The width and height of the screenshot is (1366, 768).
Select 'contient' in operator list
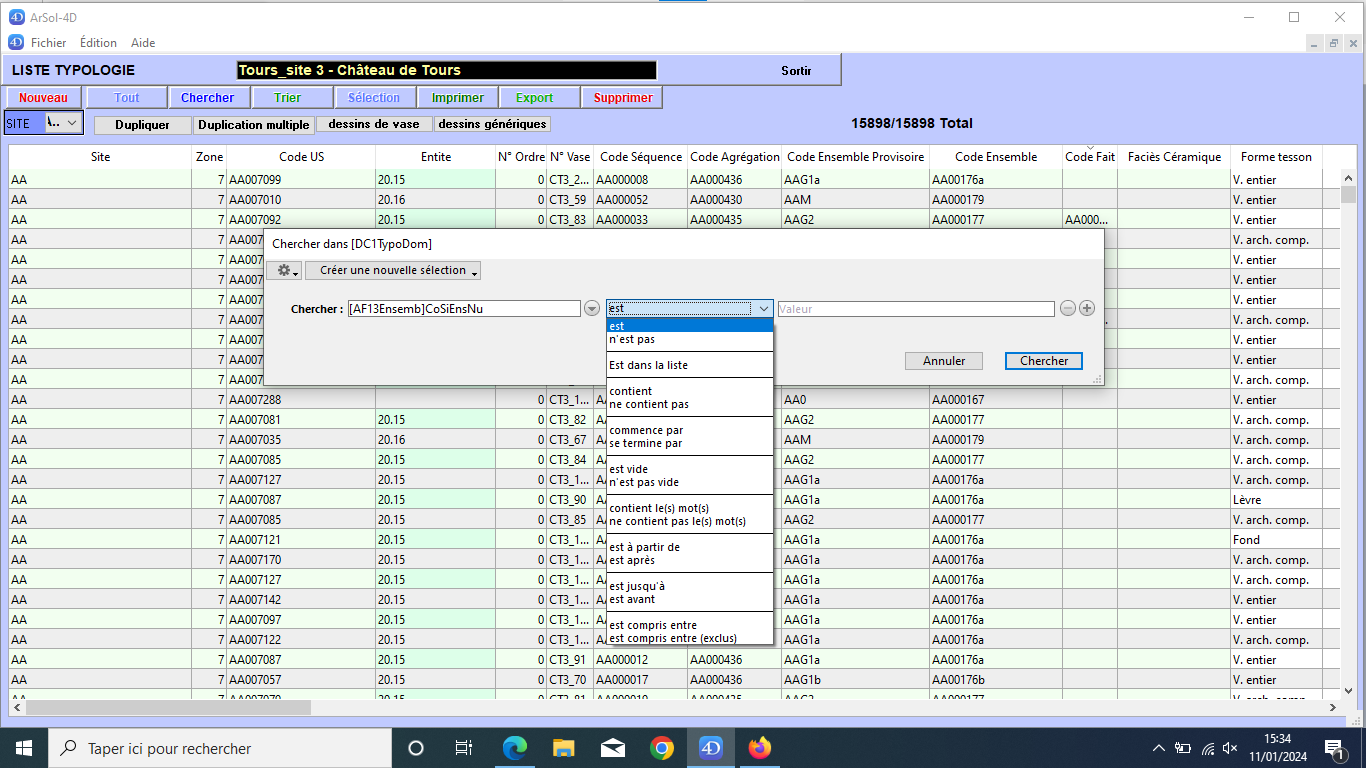[631, 391]
